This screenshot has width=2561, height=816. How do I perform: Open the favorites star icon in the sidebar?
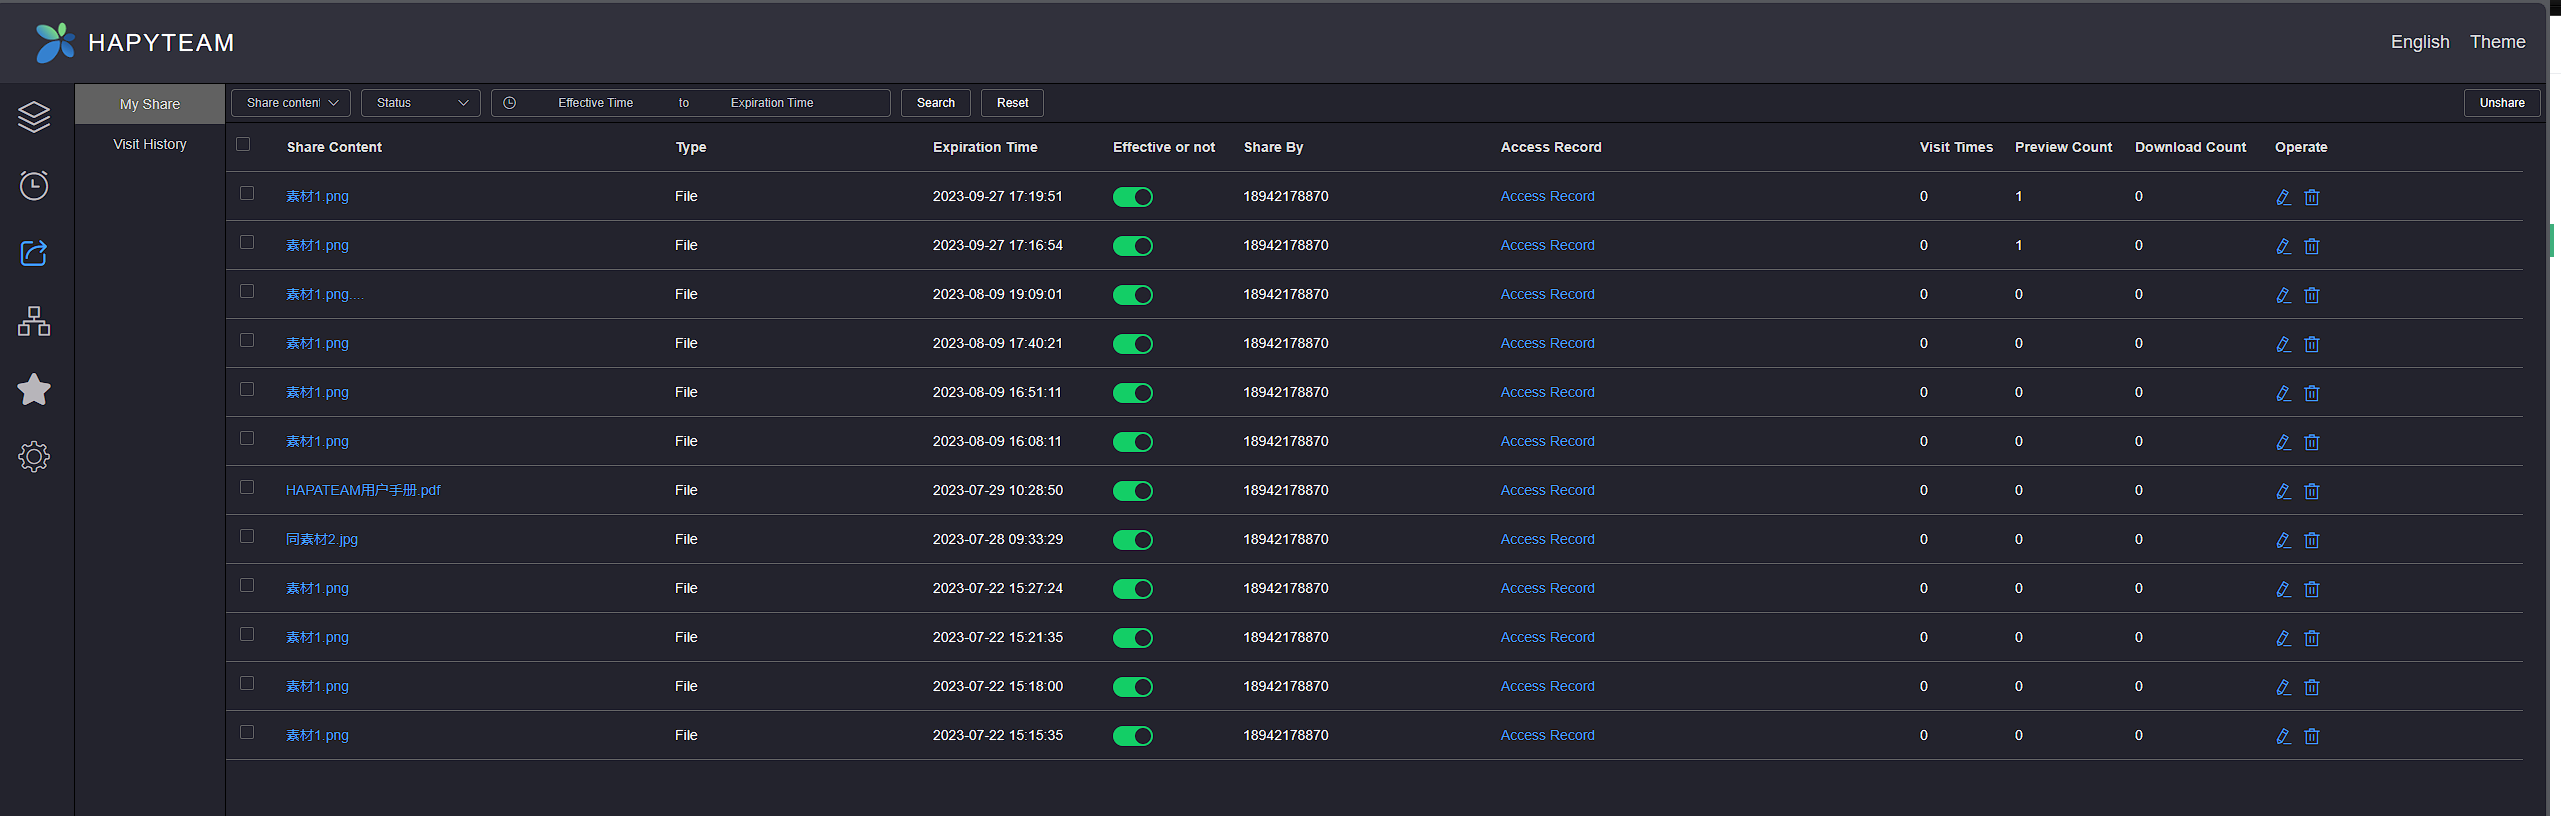point(34,389)
